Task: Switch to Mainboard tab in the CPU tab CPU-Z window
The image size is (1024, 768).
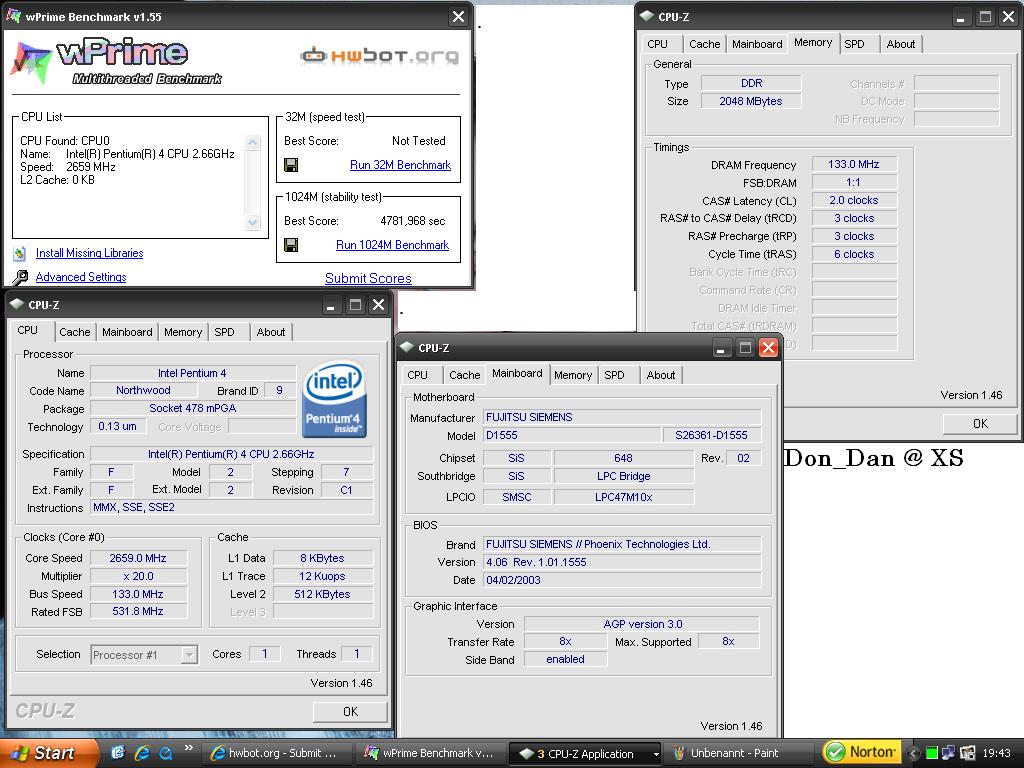Action: coord(127,332)
